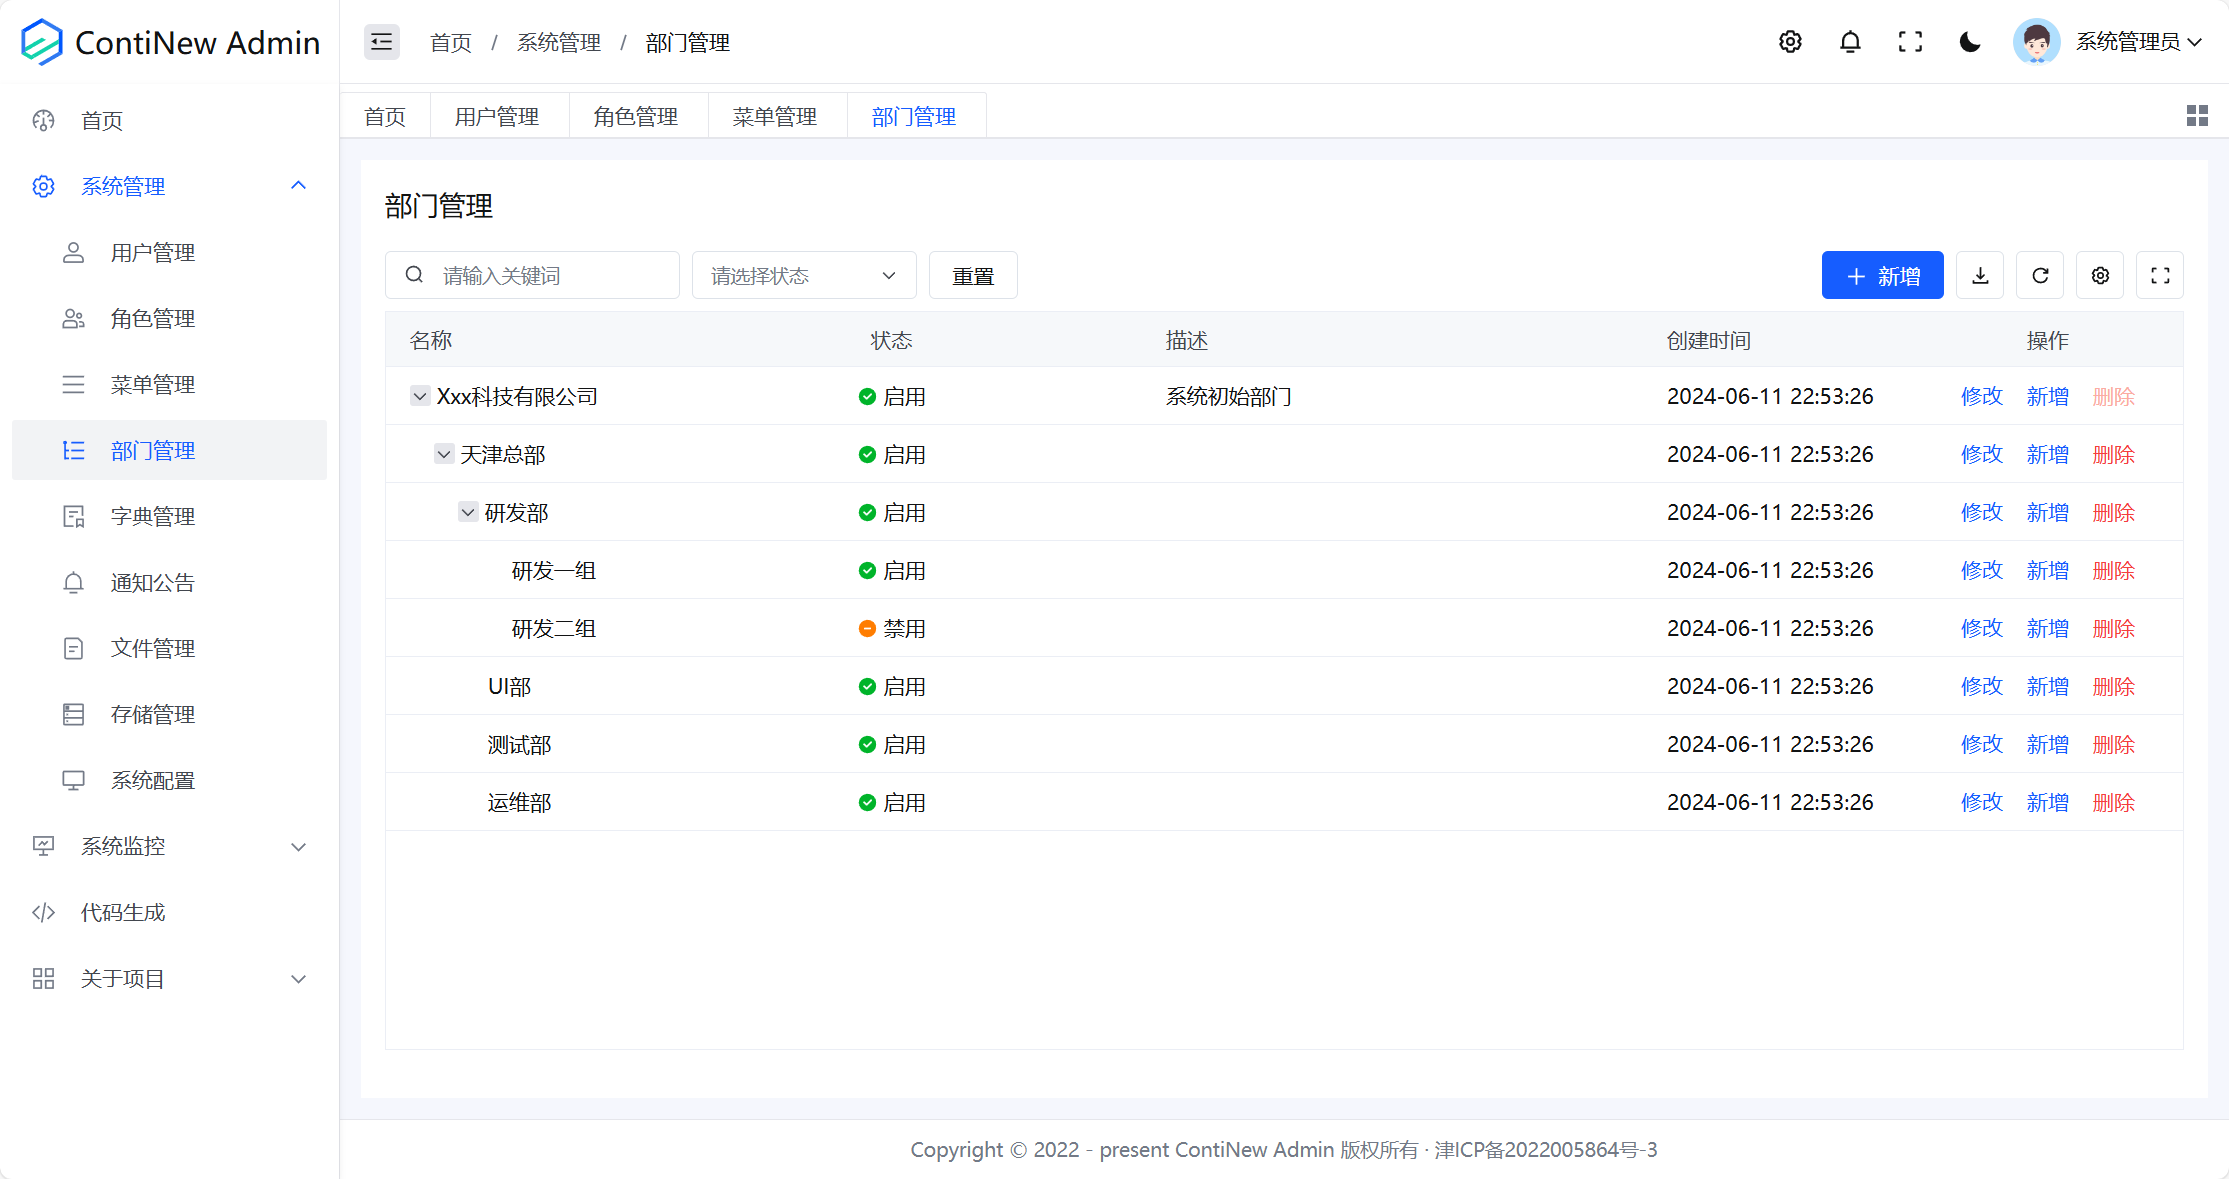Click the 新增 button to add department
The height and width of the screenshot is (1179, 2229).
click(x=1882, y=275)
